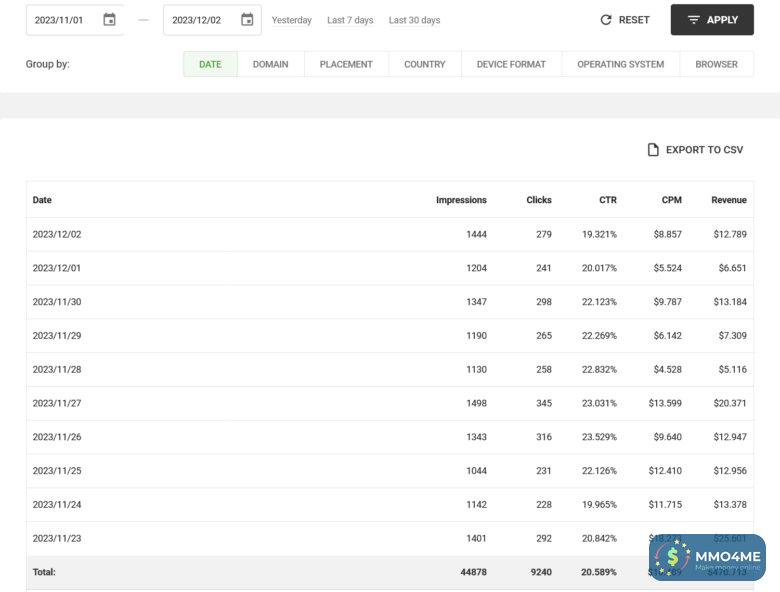Group by BROWSER tab
Viewport: 780px width, 592px height.
tap(716, 64)
